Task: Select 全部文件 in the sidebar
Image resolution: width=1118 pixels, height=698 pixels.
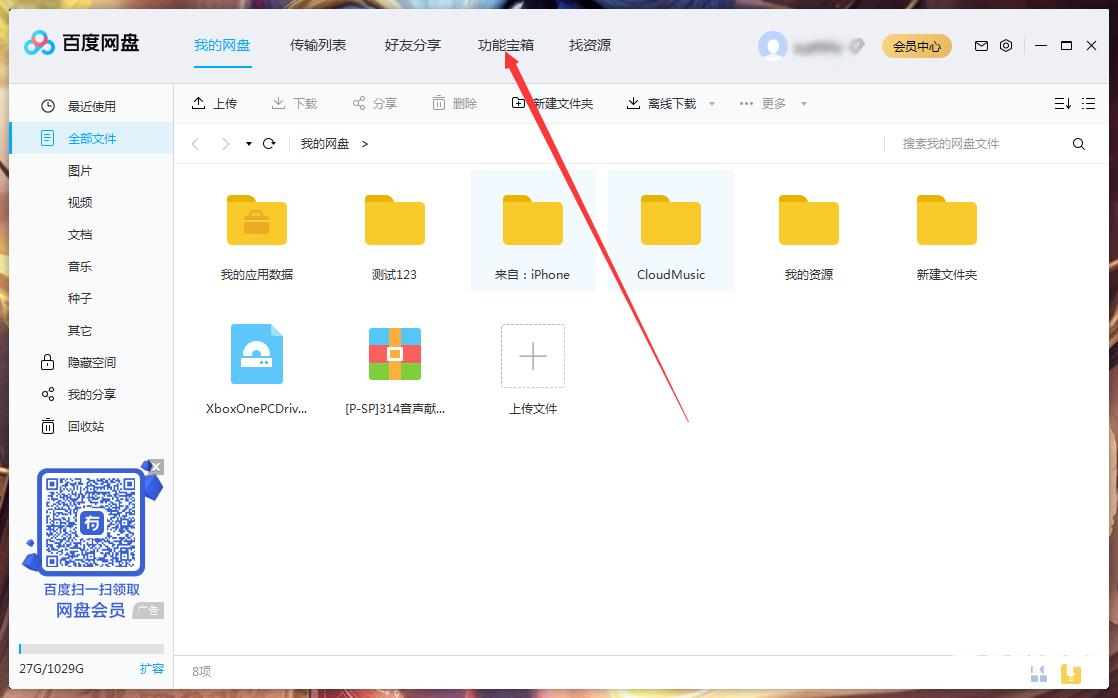Action: (91, 138)
